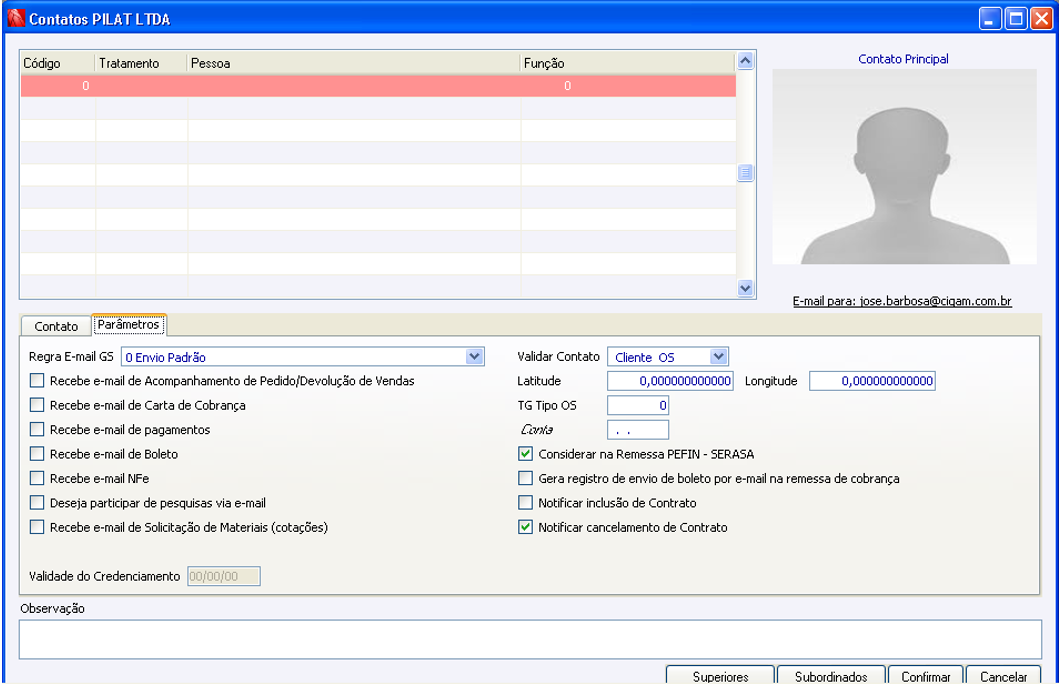This screenshot has width=1059, height=690.
Task: Click the 0 Envio Padrão value
Action: point(165,357)
